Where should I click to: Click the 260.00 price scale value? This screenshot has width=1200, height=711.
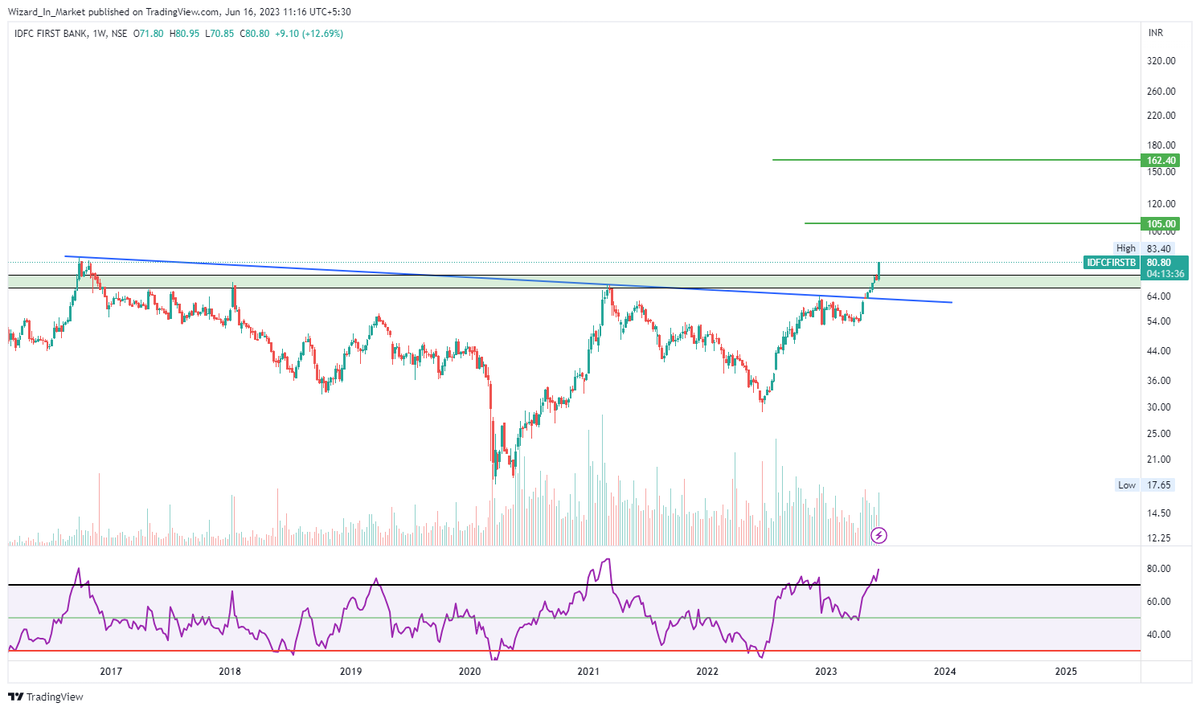[x=1162, y=91]
